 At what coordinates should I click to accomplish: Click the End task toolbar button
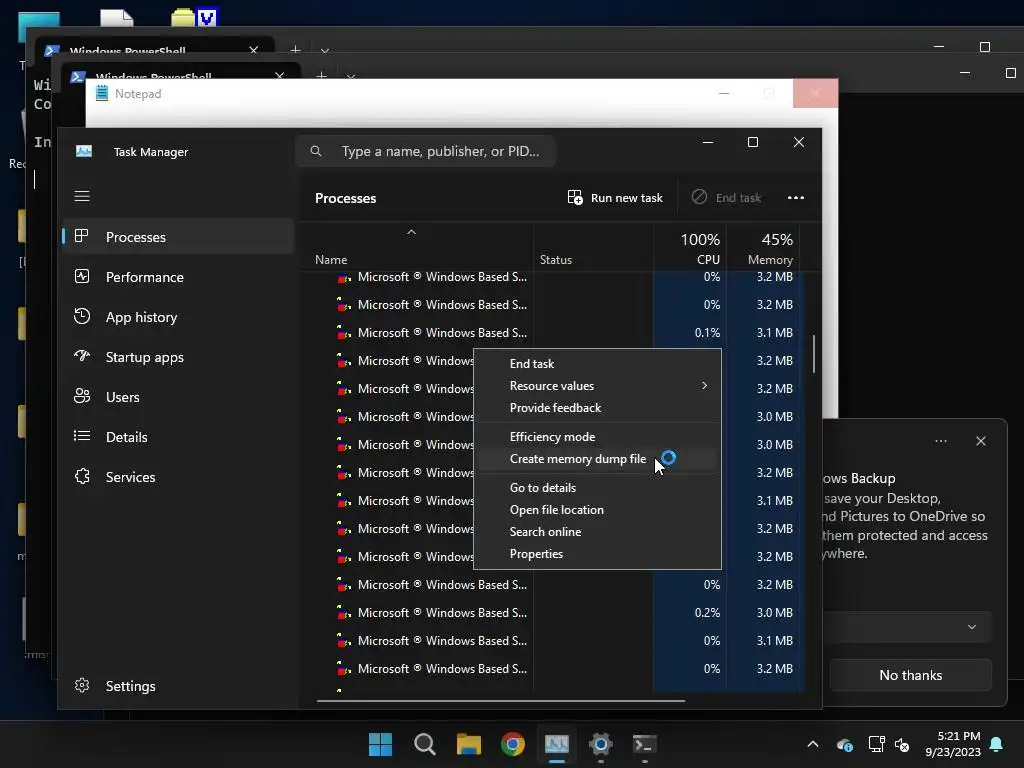(x=726, y=198)
